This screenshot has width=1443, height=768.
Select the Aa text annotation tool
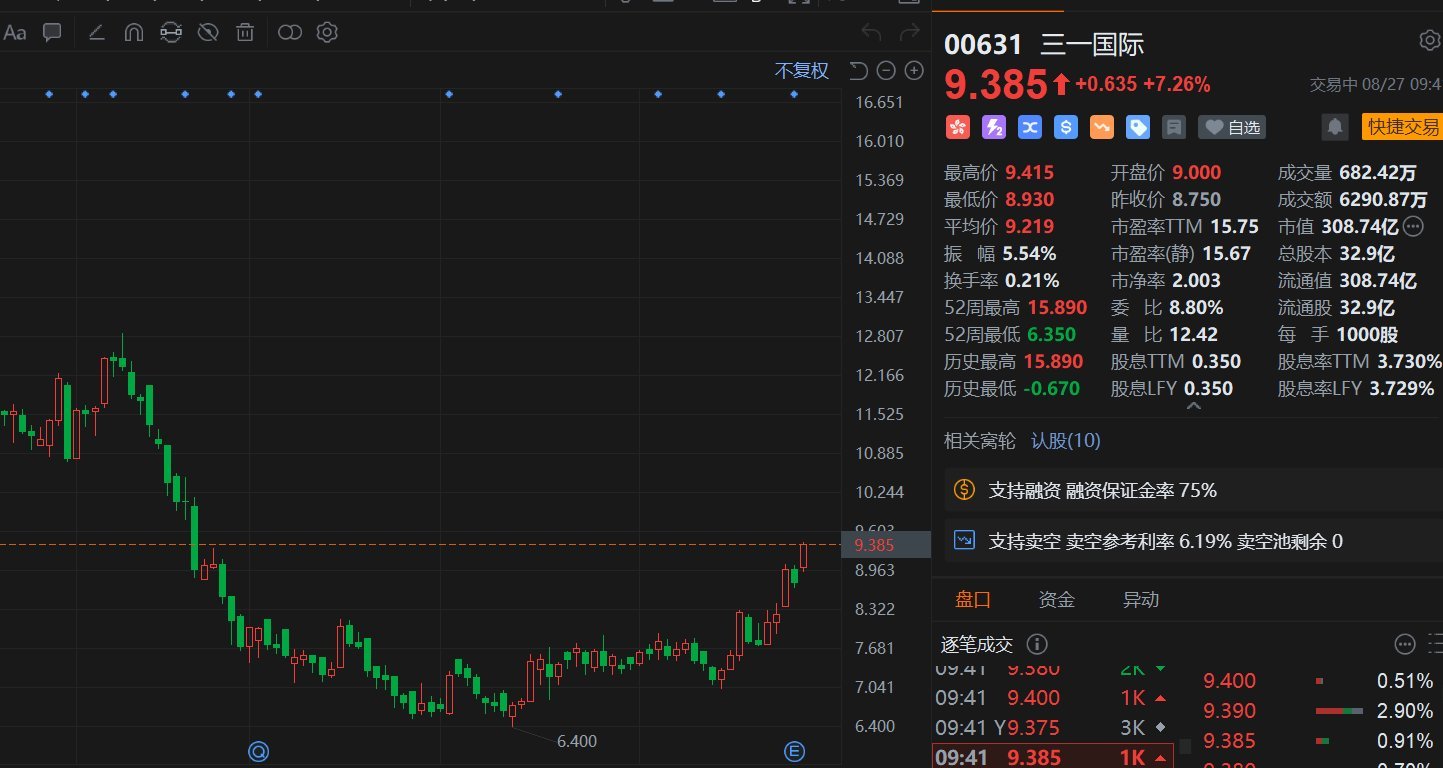click(x=15, y=33)
